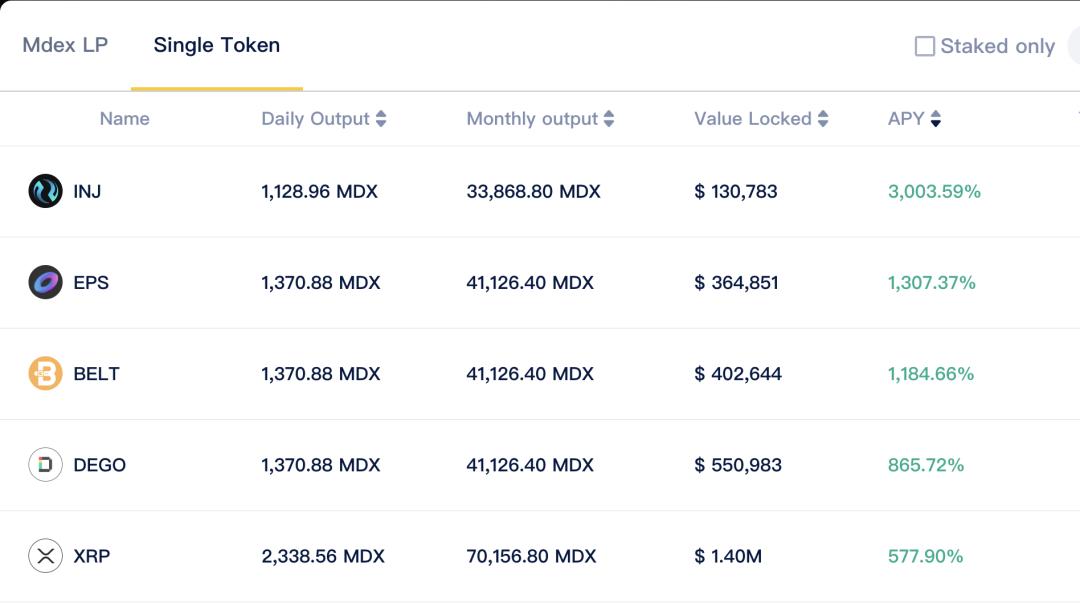Open the XRP pool name
Image resolution: width=1080 pixels, height=603 pixels.
coord(91,556)
